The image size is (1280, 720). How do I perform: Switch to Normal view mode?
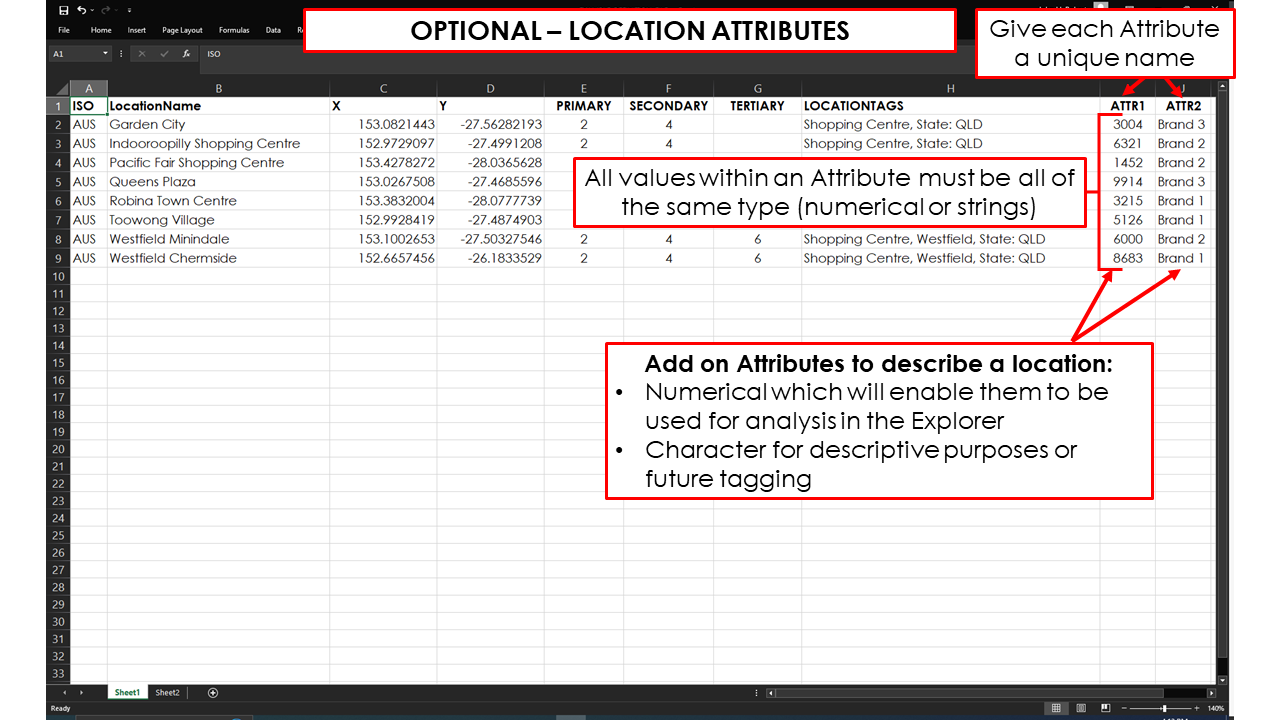tap(1056, 707)
